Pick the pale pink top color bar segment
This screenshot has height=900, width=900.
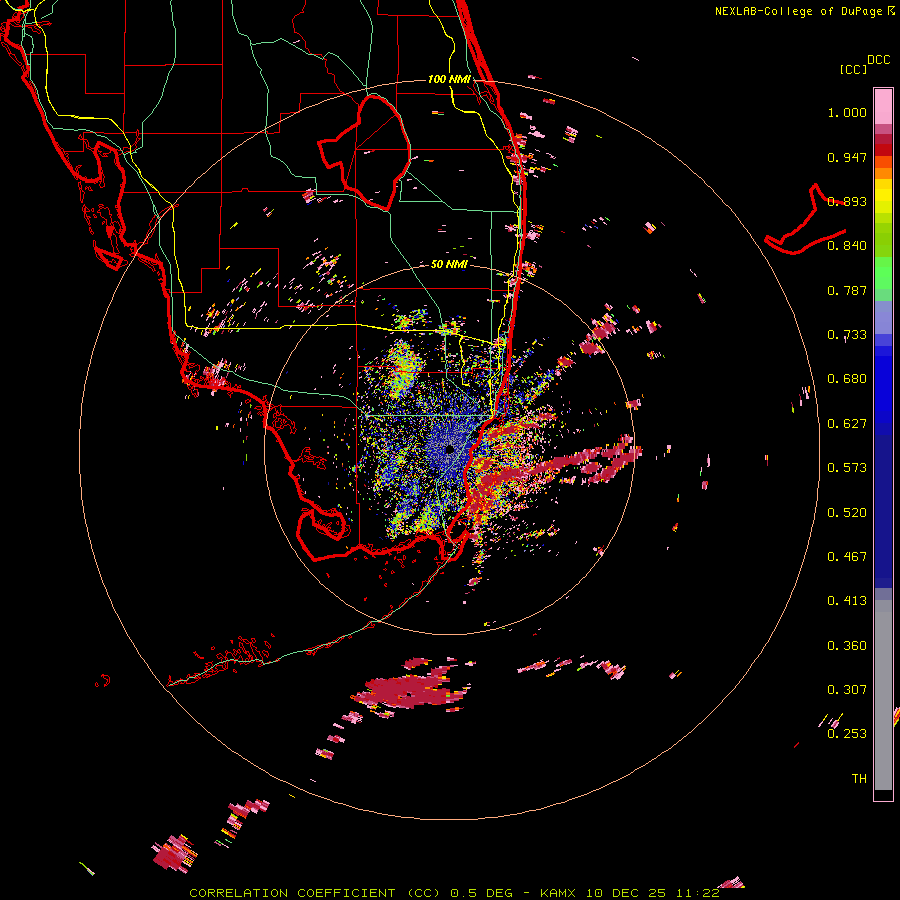(883, 106)
